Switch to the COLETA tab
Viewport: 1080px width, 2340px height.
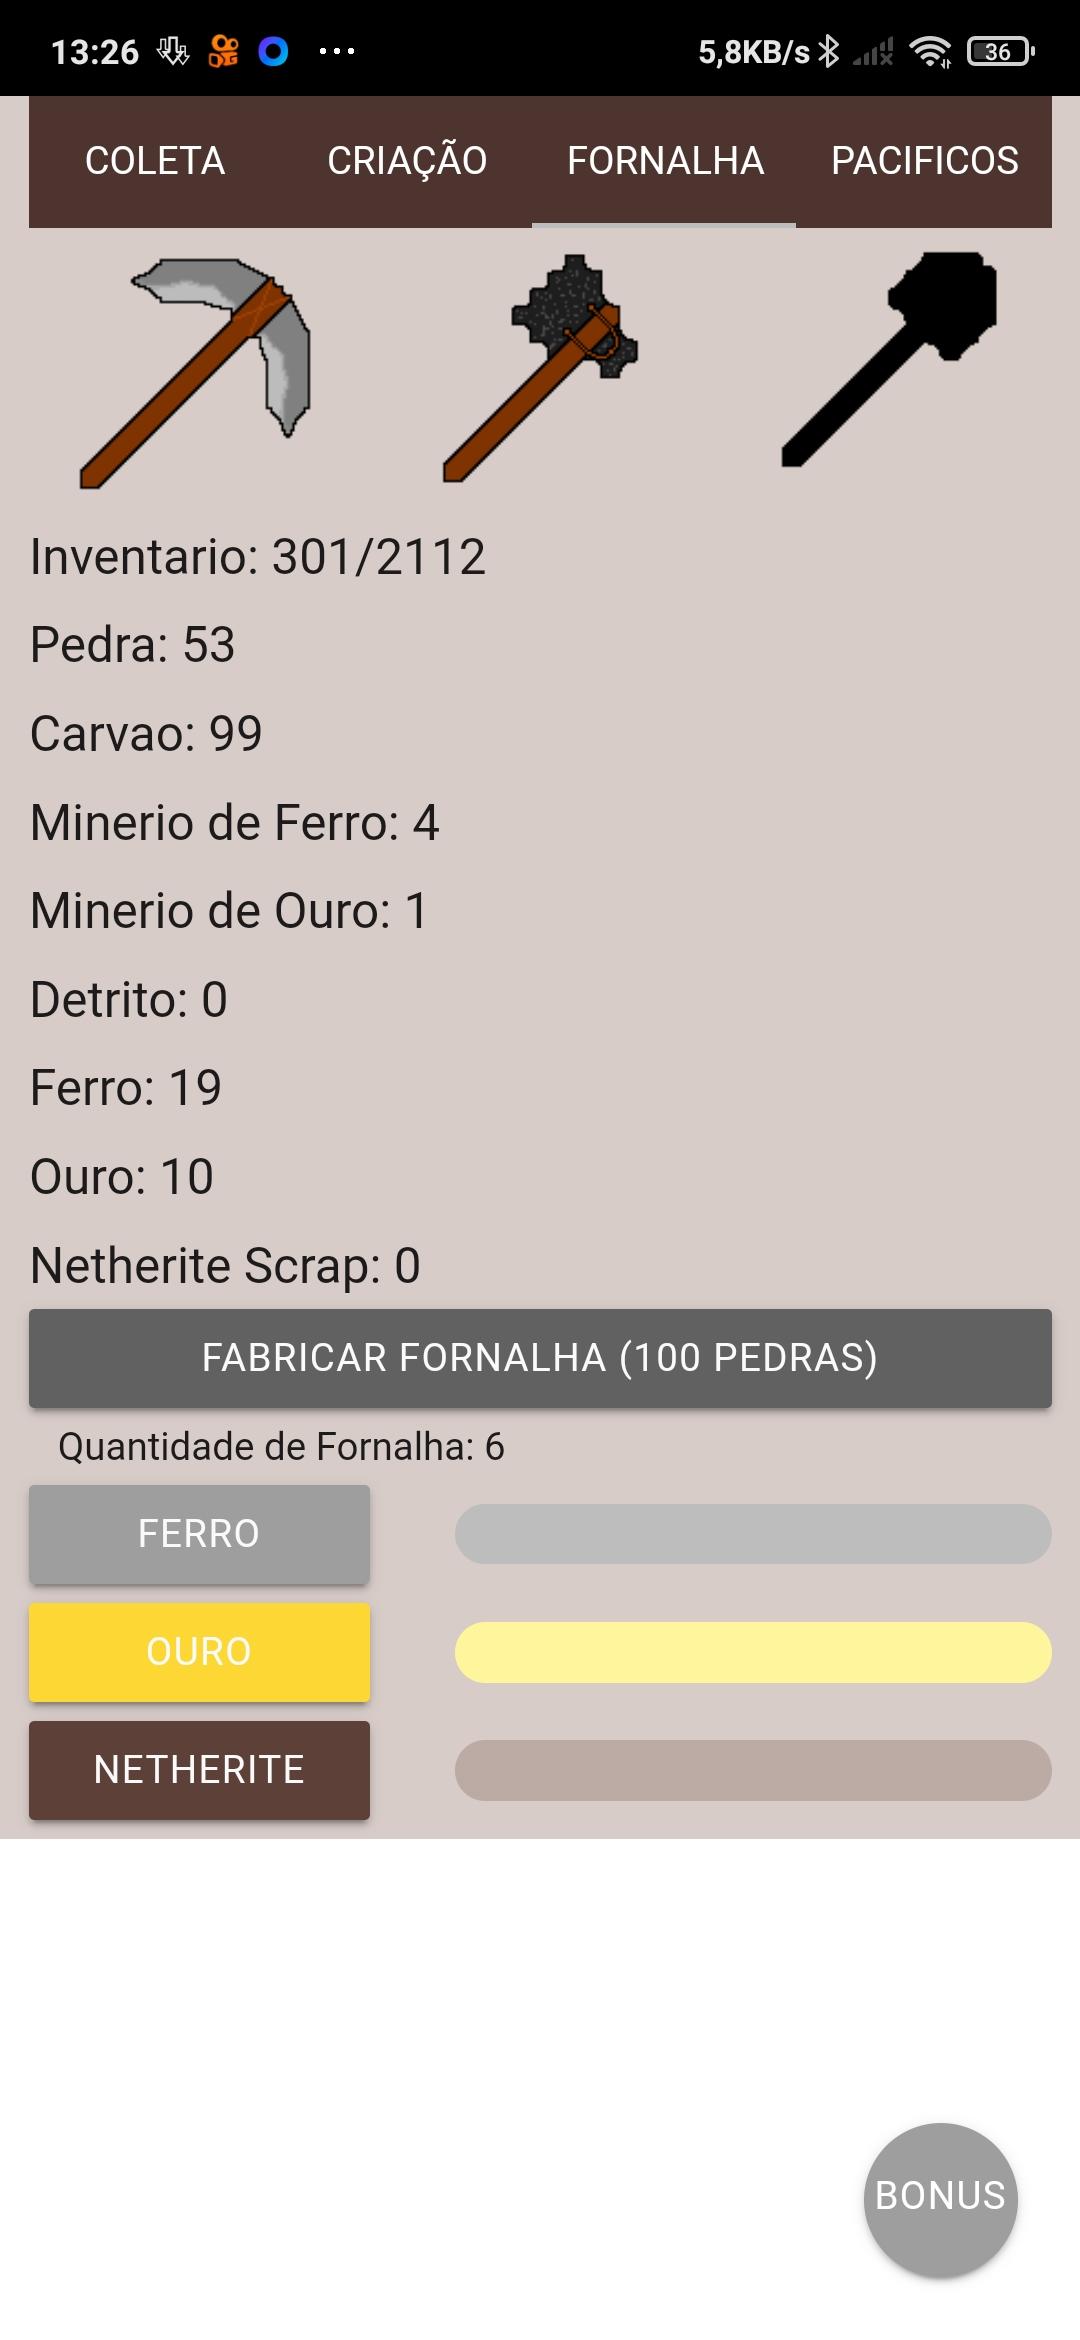pos(155,161)
